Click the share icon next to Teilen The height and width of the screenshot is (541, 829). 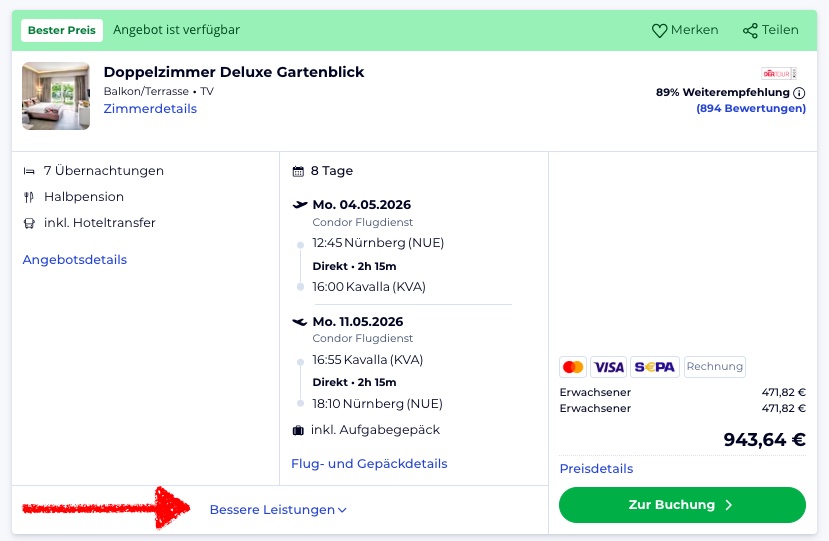point(750,30)
